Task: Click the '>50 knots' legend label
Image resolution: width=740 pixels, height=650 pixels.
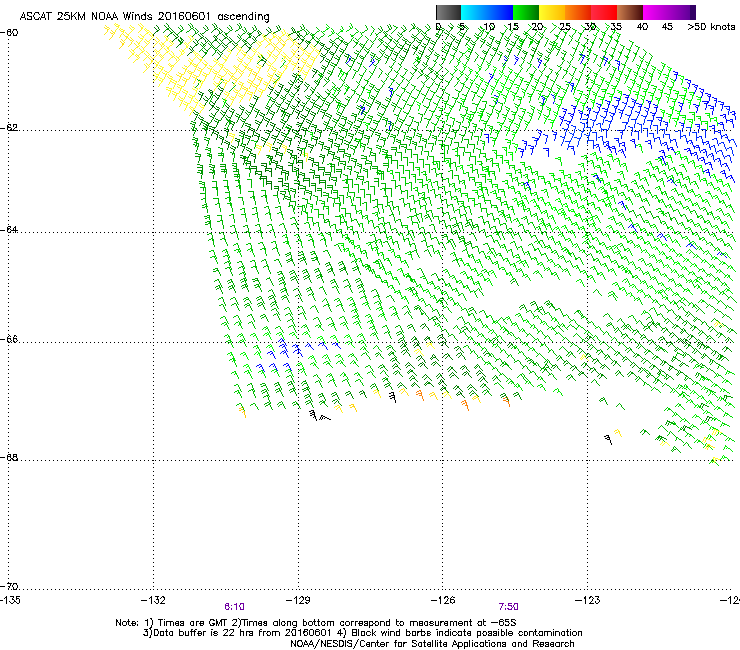Action: [x=711, y=27]
